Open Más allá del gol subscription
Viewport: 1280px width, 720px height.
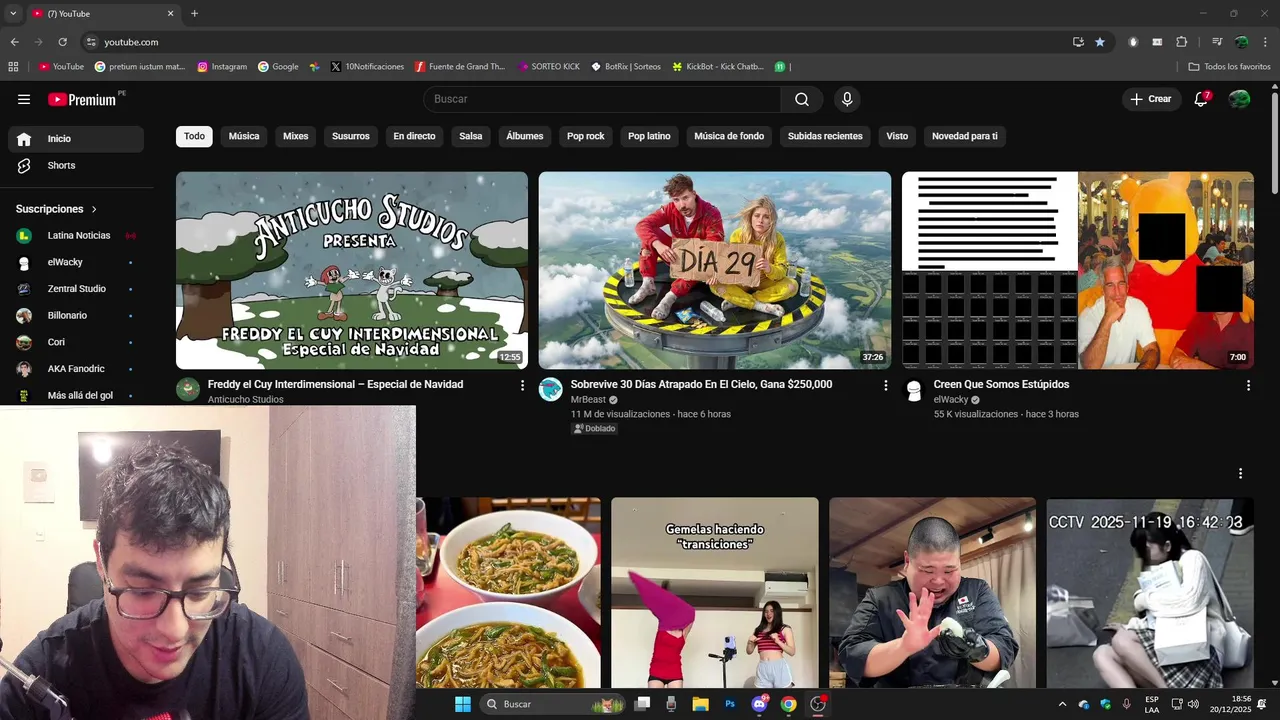pyautogui.click(x=76, y=395)
